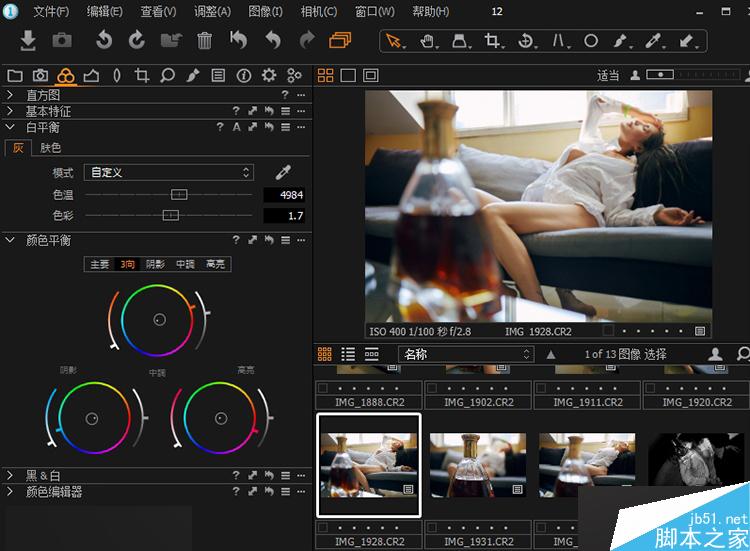Click the 阴影 button in color balance

click(156, 264)
